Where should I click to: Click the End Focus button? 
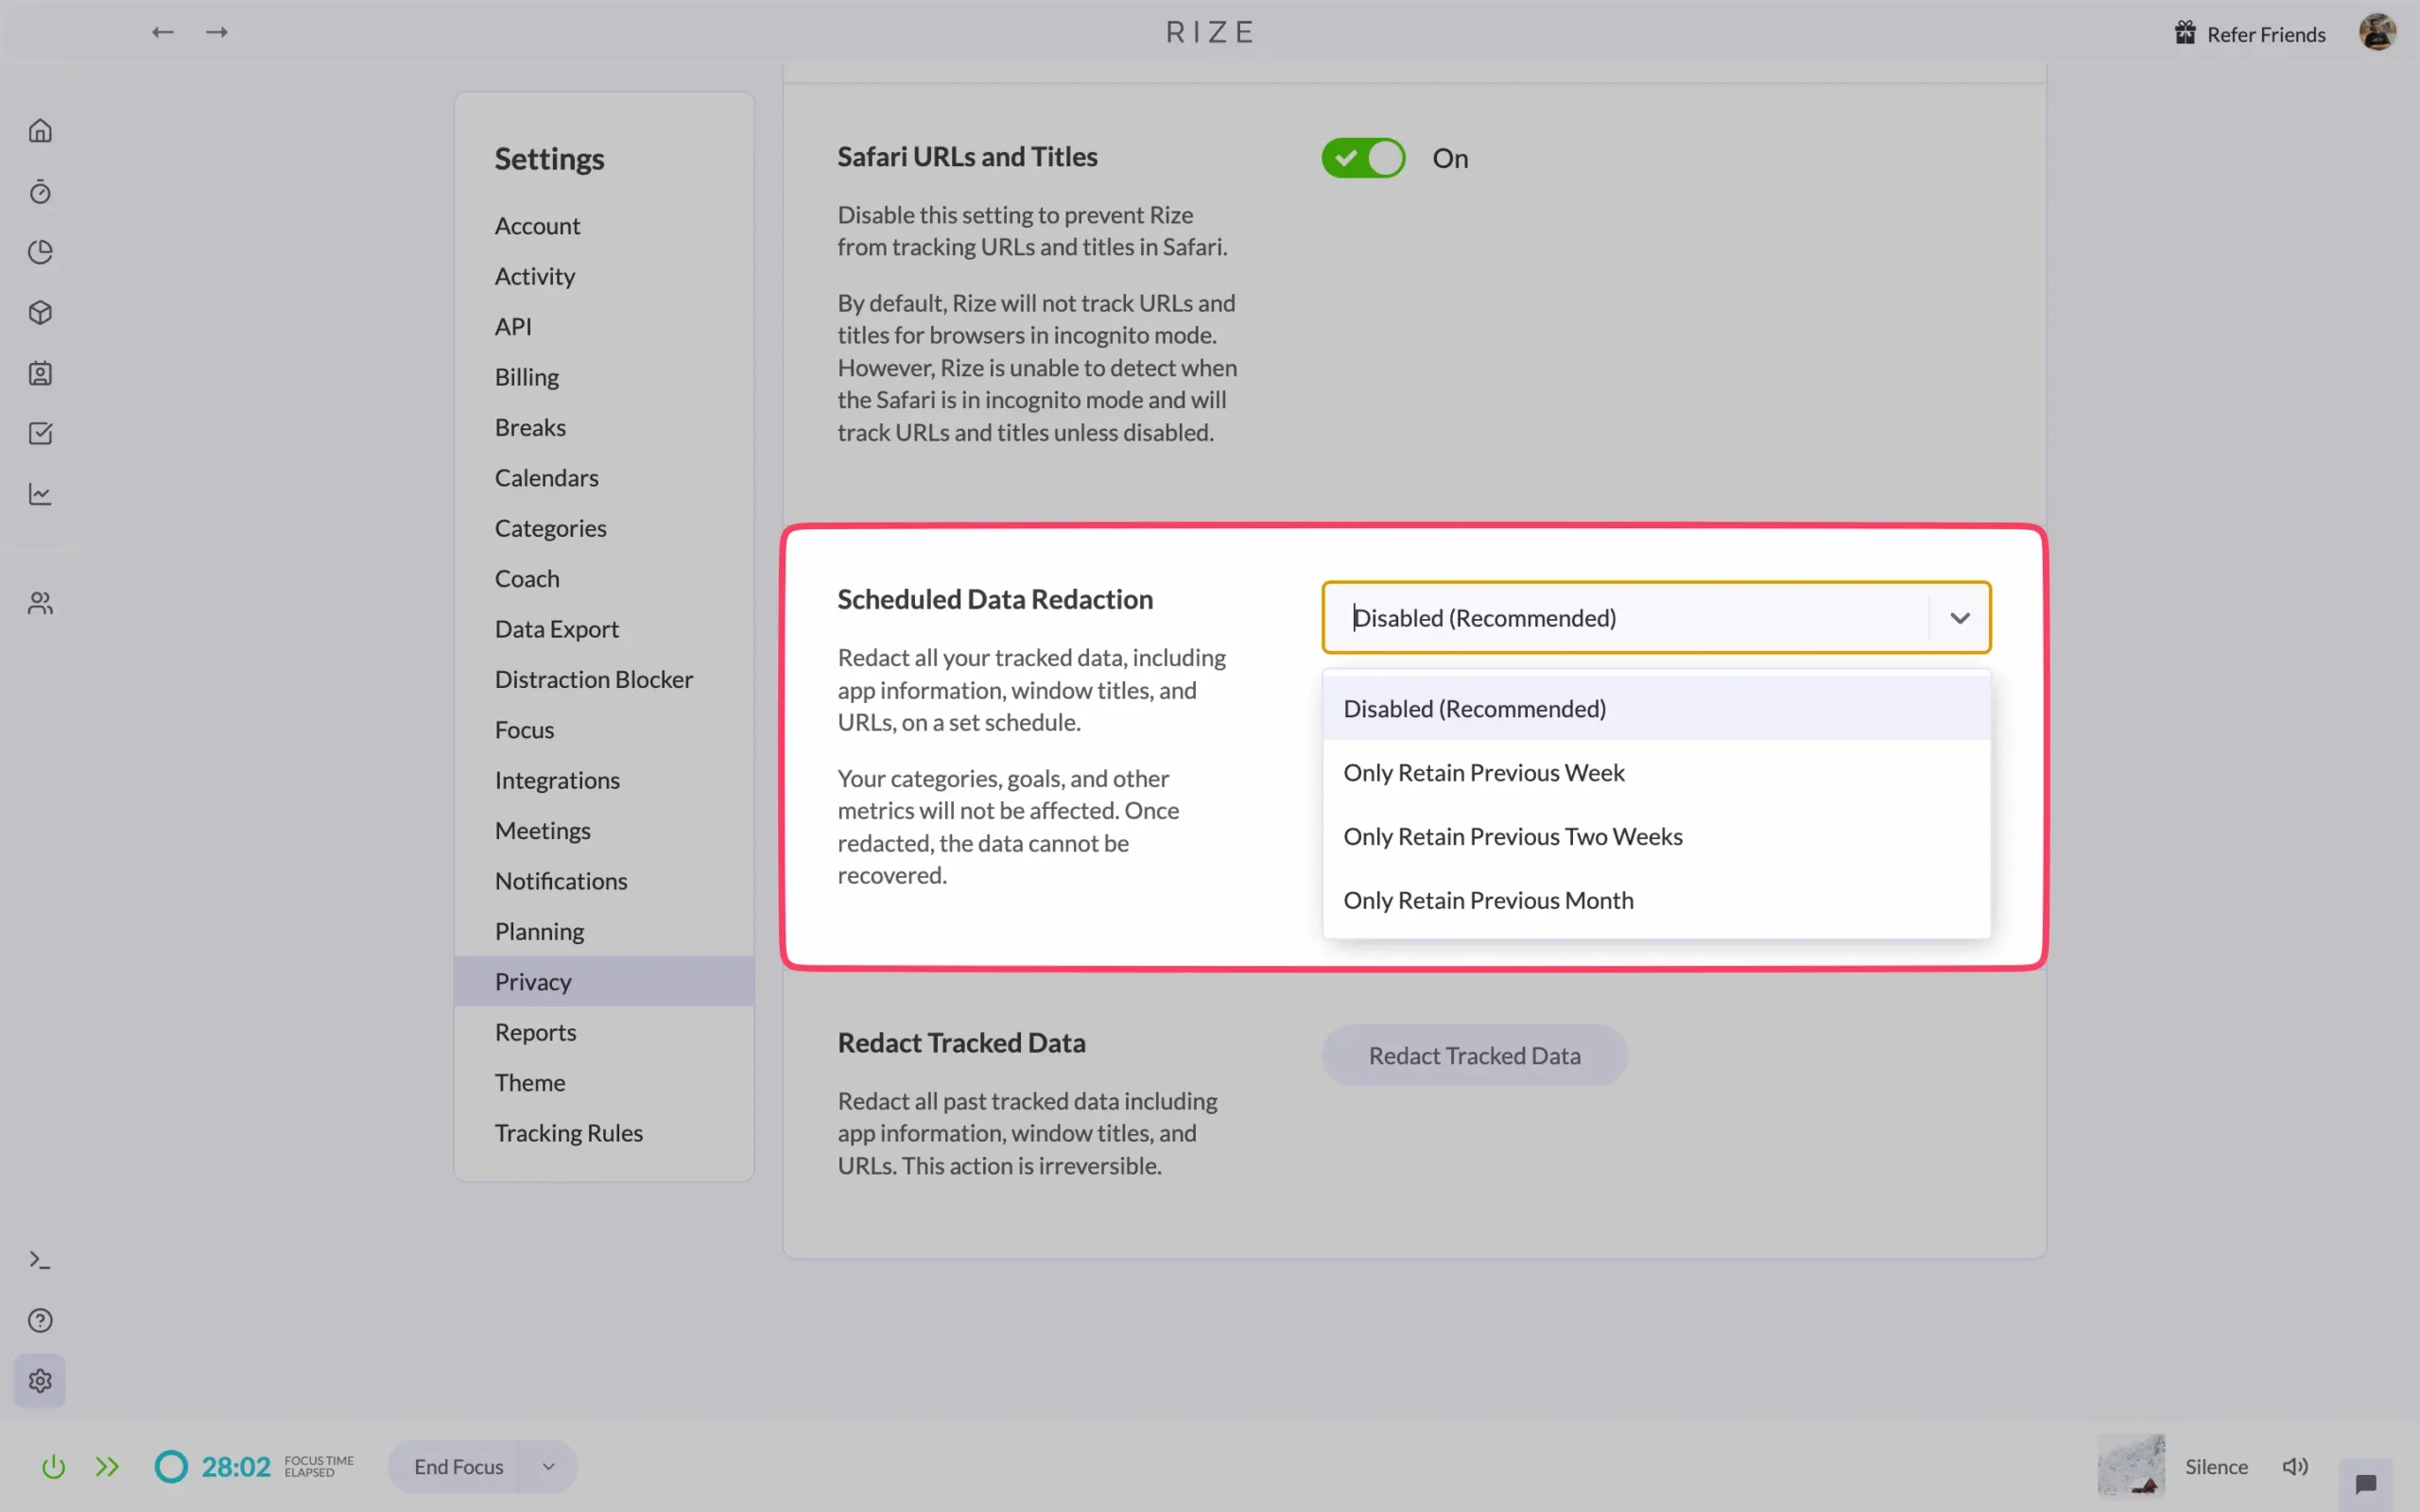coord(458,1467)
